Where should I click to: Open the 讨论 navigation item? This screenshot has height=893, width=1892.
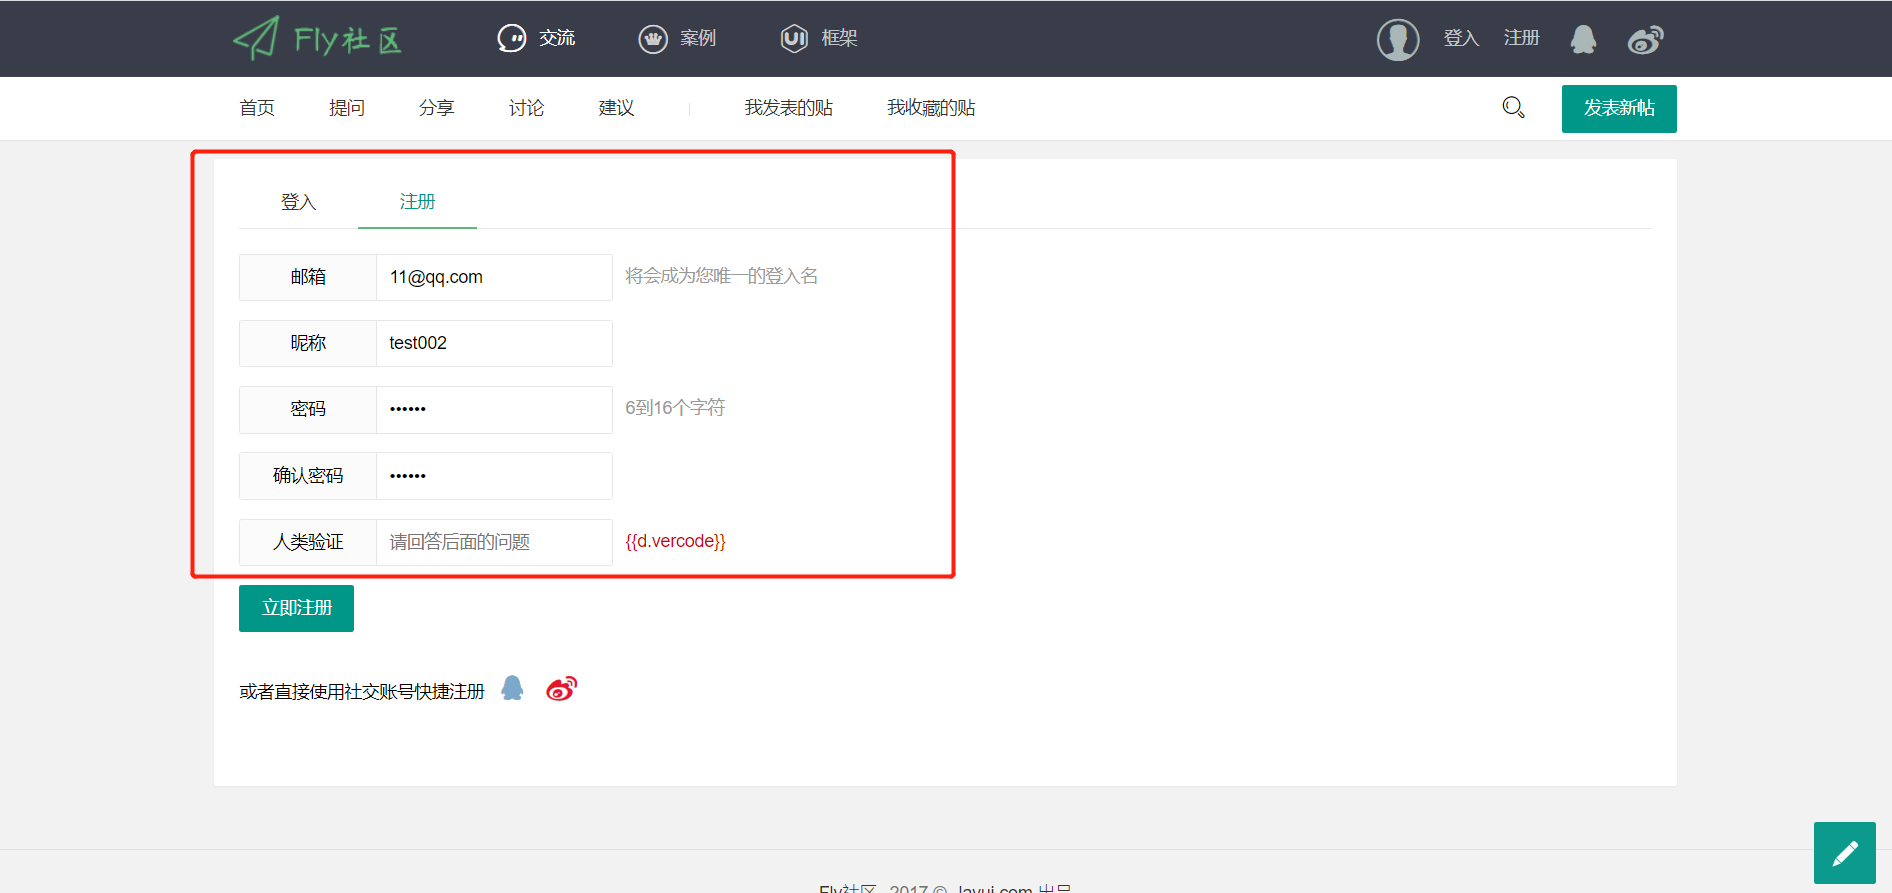point(527,108)
